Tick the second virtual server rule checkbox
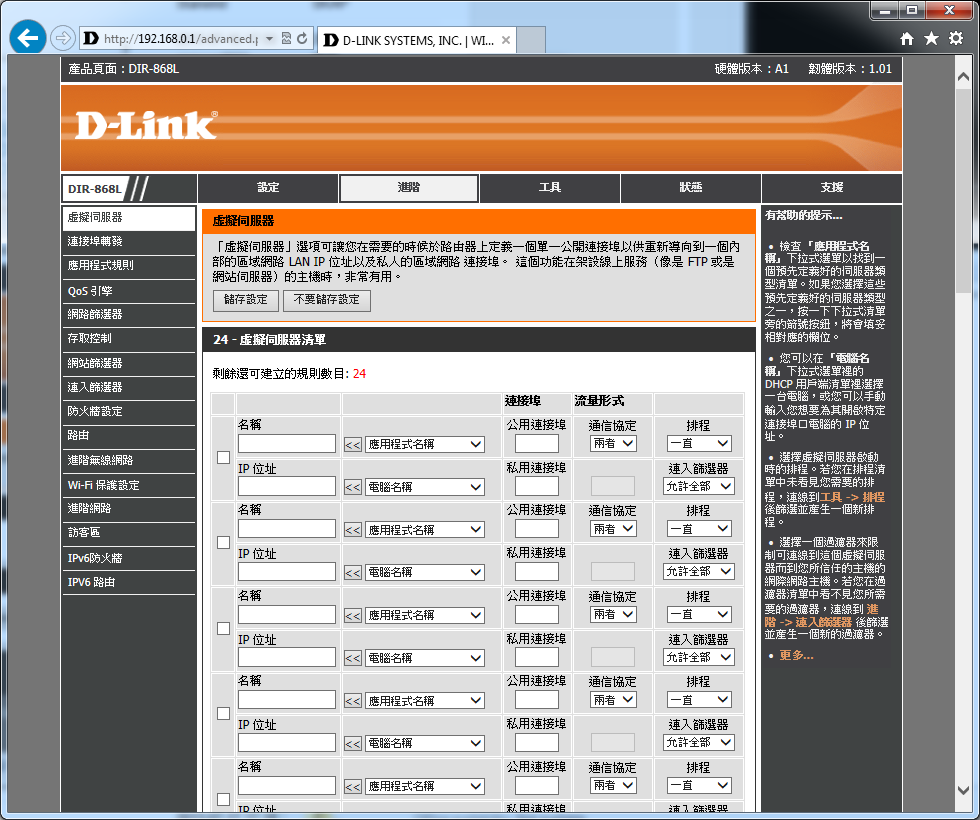980x820 pixels. [x=223, y=542]
